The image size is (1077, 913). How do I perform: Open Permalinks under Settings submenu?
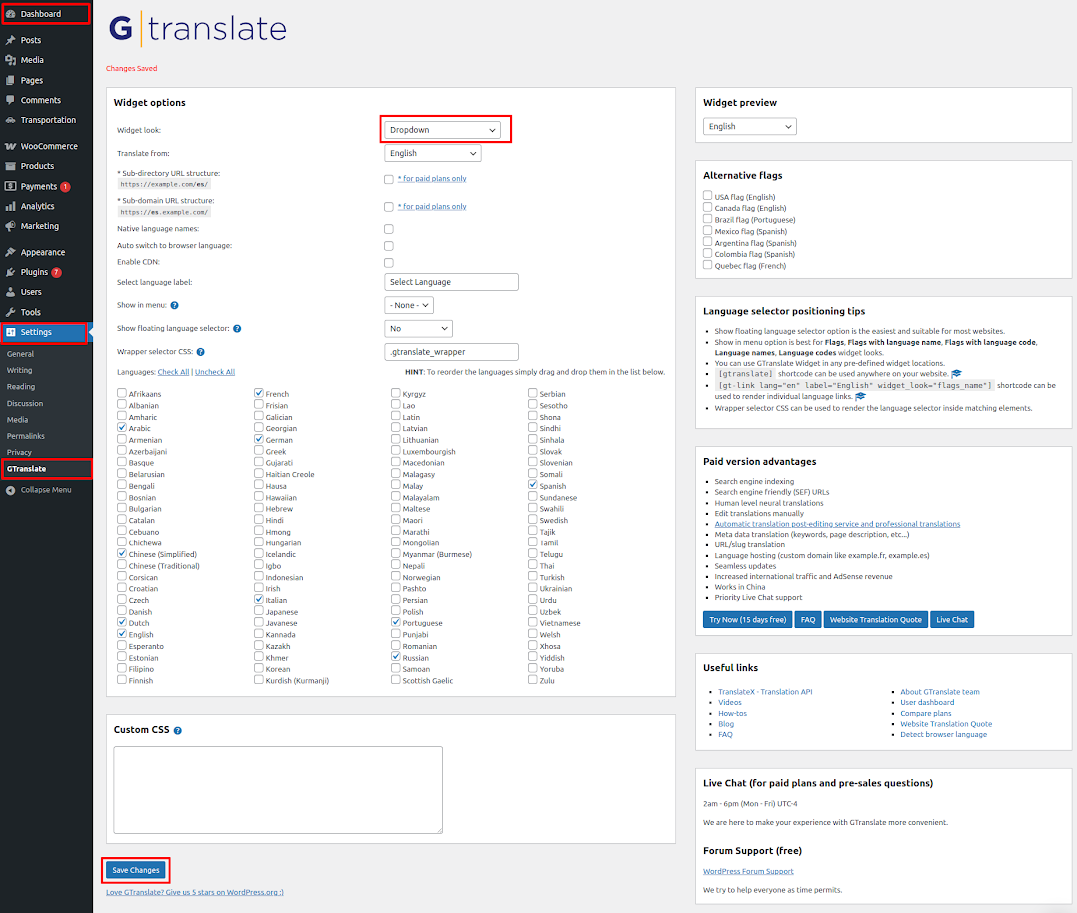coord(26,436)
